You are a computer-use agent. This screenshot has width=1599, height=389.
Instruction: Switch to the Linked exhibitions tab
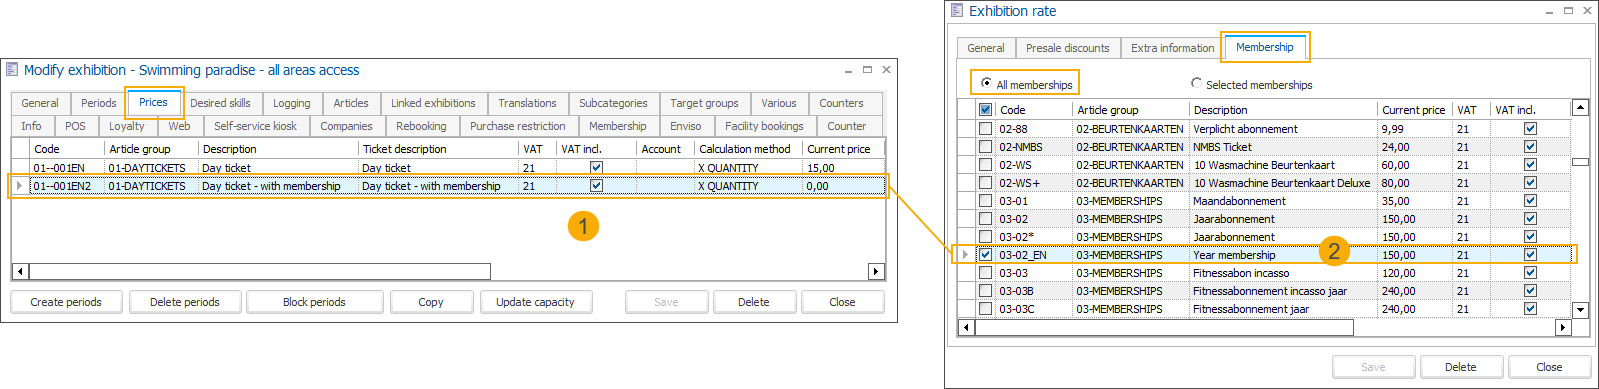click(x=433, y=103)
